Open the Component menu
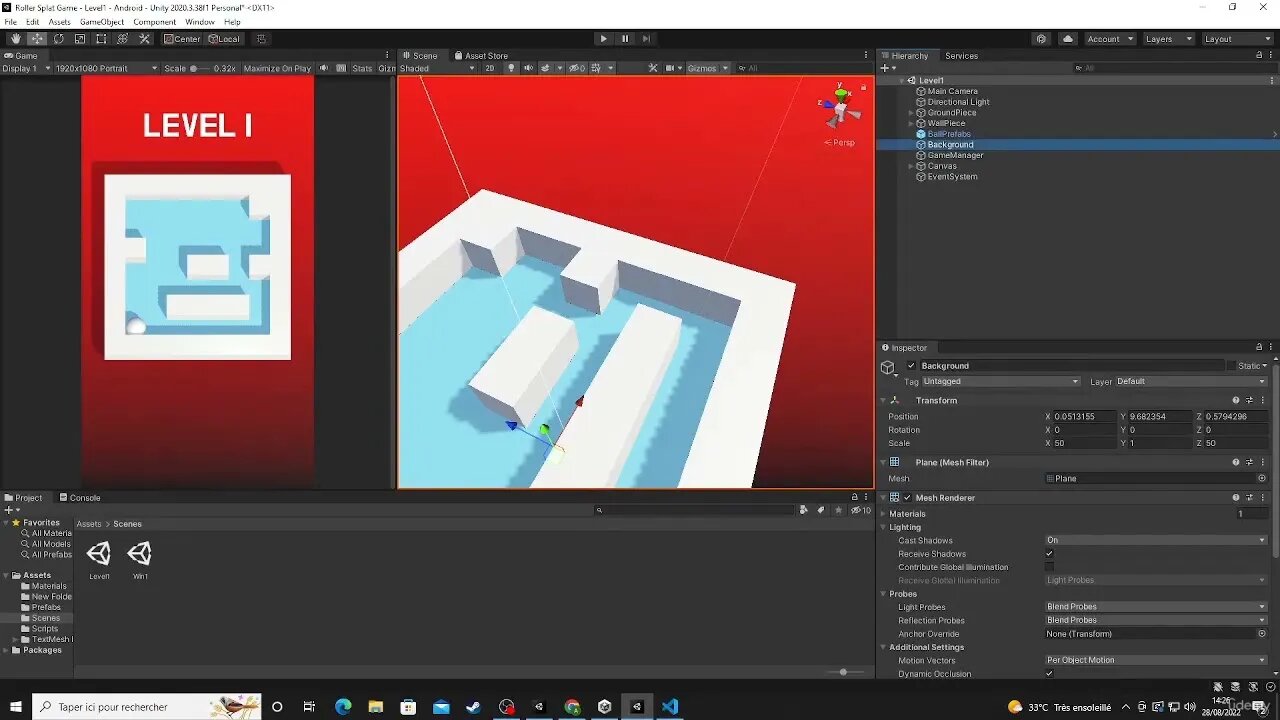Viewport: 1280px width, 720px height. 155,22
